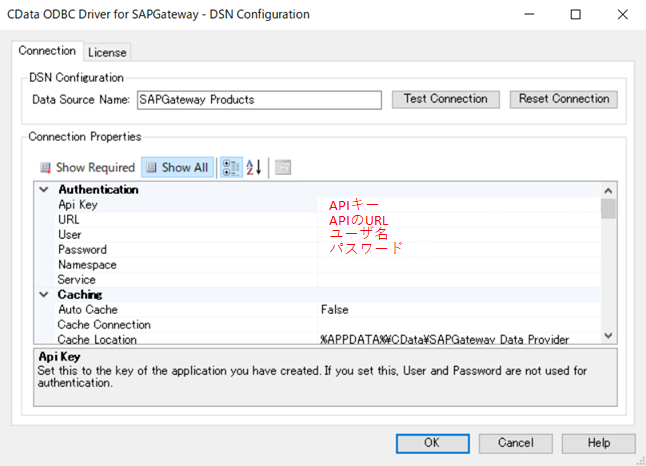Click the Reset Connection button
646x466 pixels.
(564, 99)
